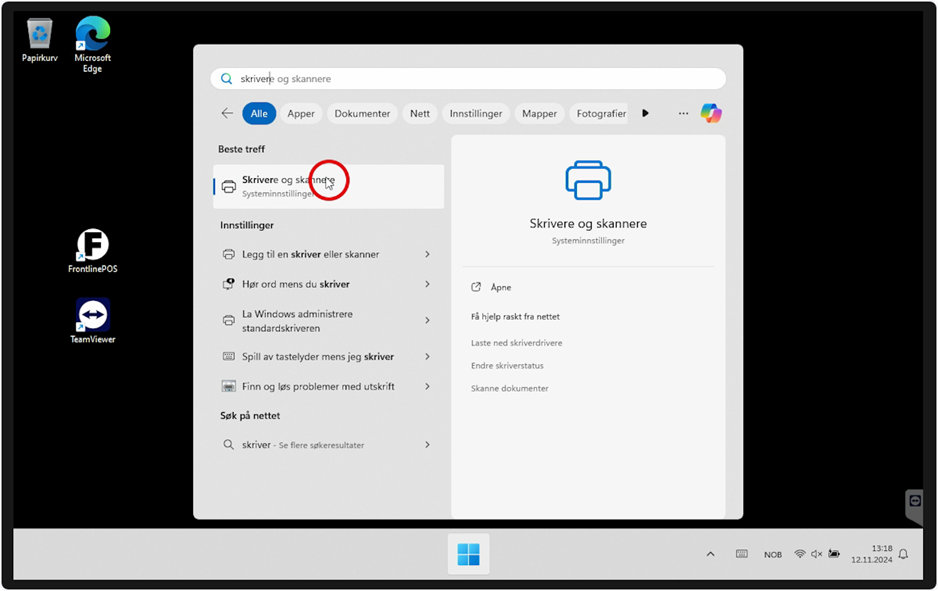Screen dimensions: 938x591
Task: Click the NOB language indicator
Action: [772, 555]
